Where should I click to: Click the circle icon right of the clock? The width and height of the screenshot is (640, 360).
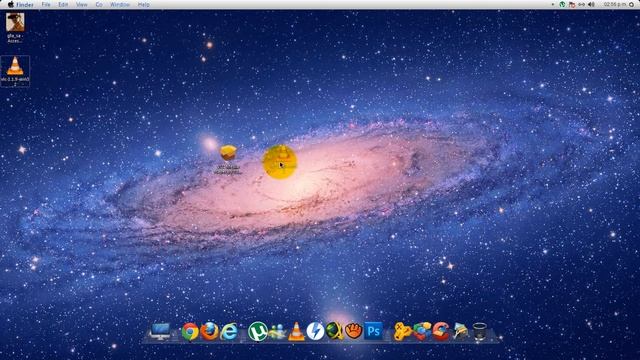pyautogui.click(x=632, y=4)
